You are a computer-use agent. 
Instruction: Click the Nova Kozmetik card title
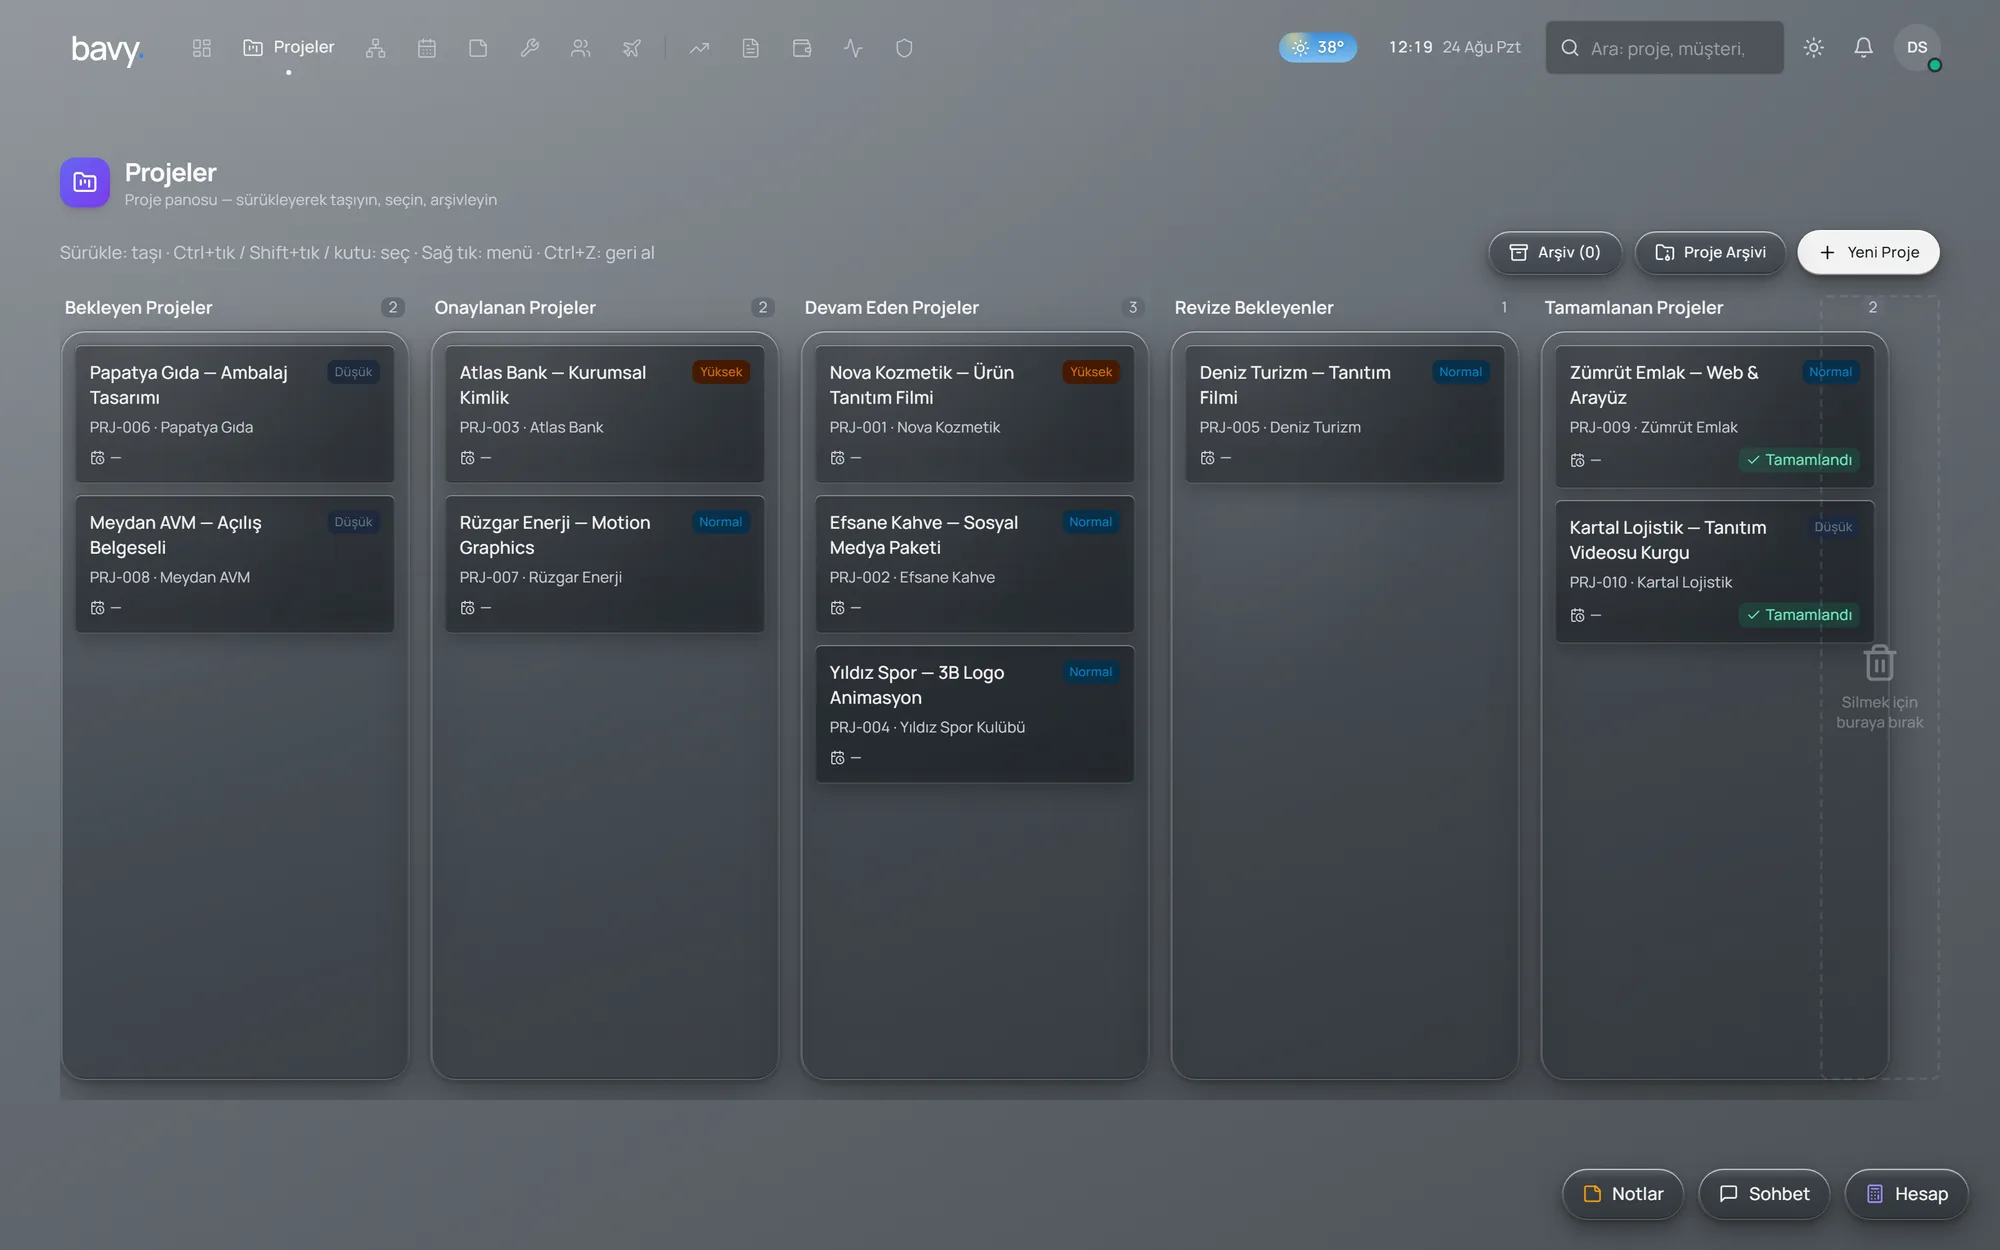point(922,385)
